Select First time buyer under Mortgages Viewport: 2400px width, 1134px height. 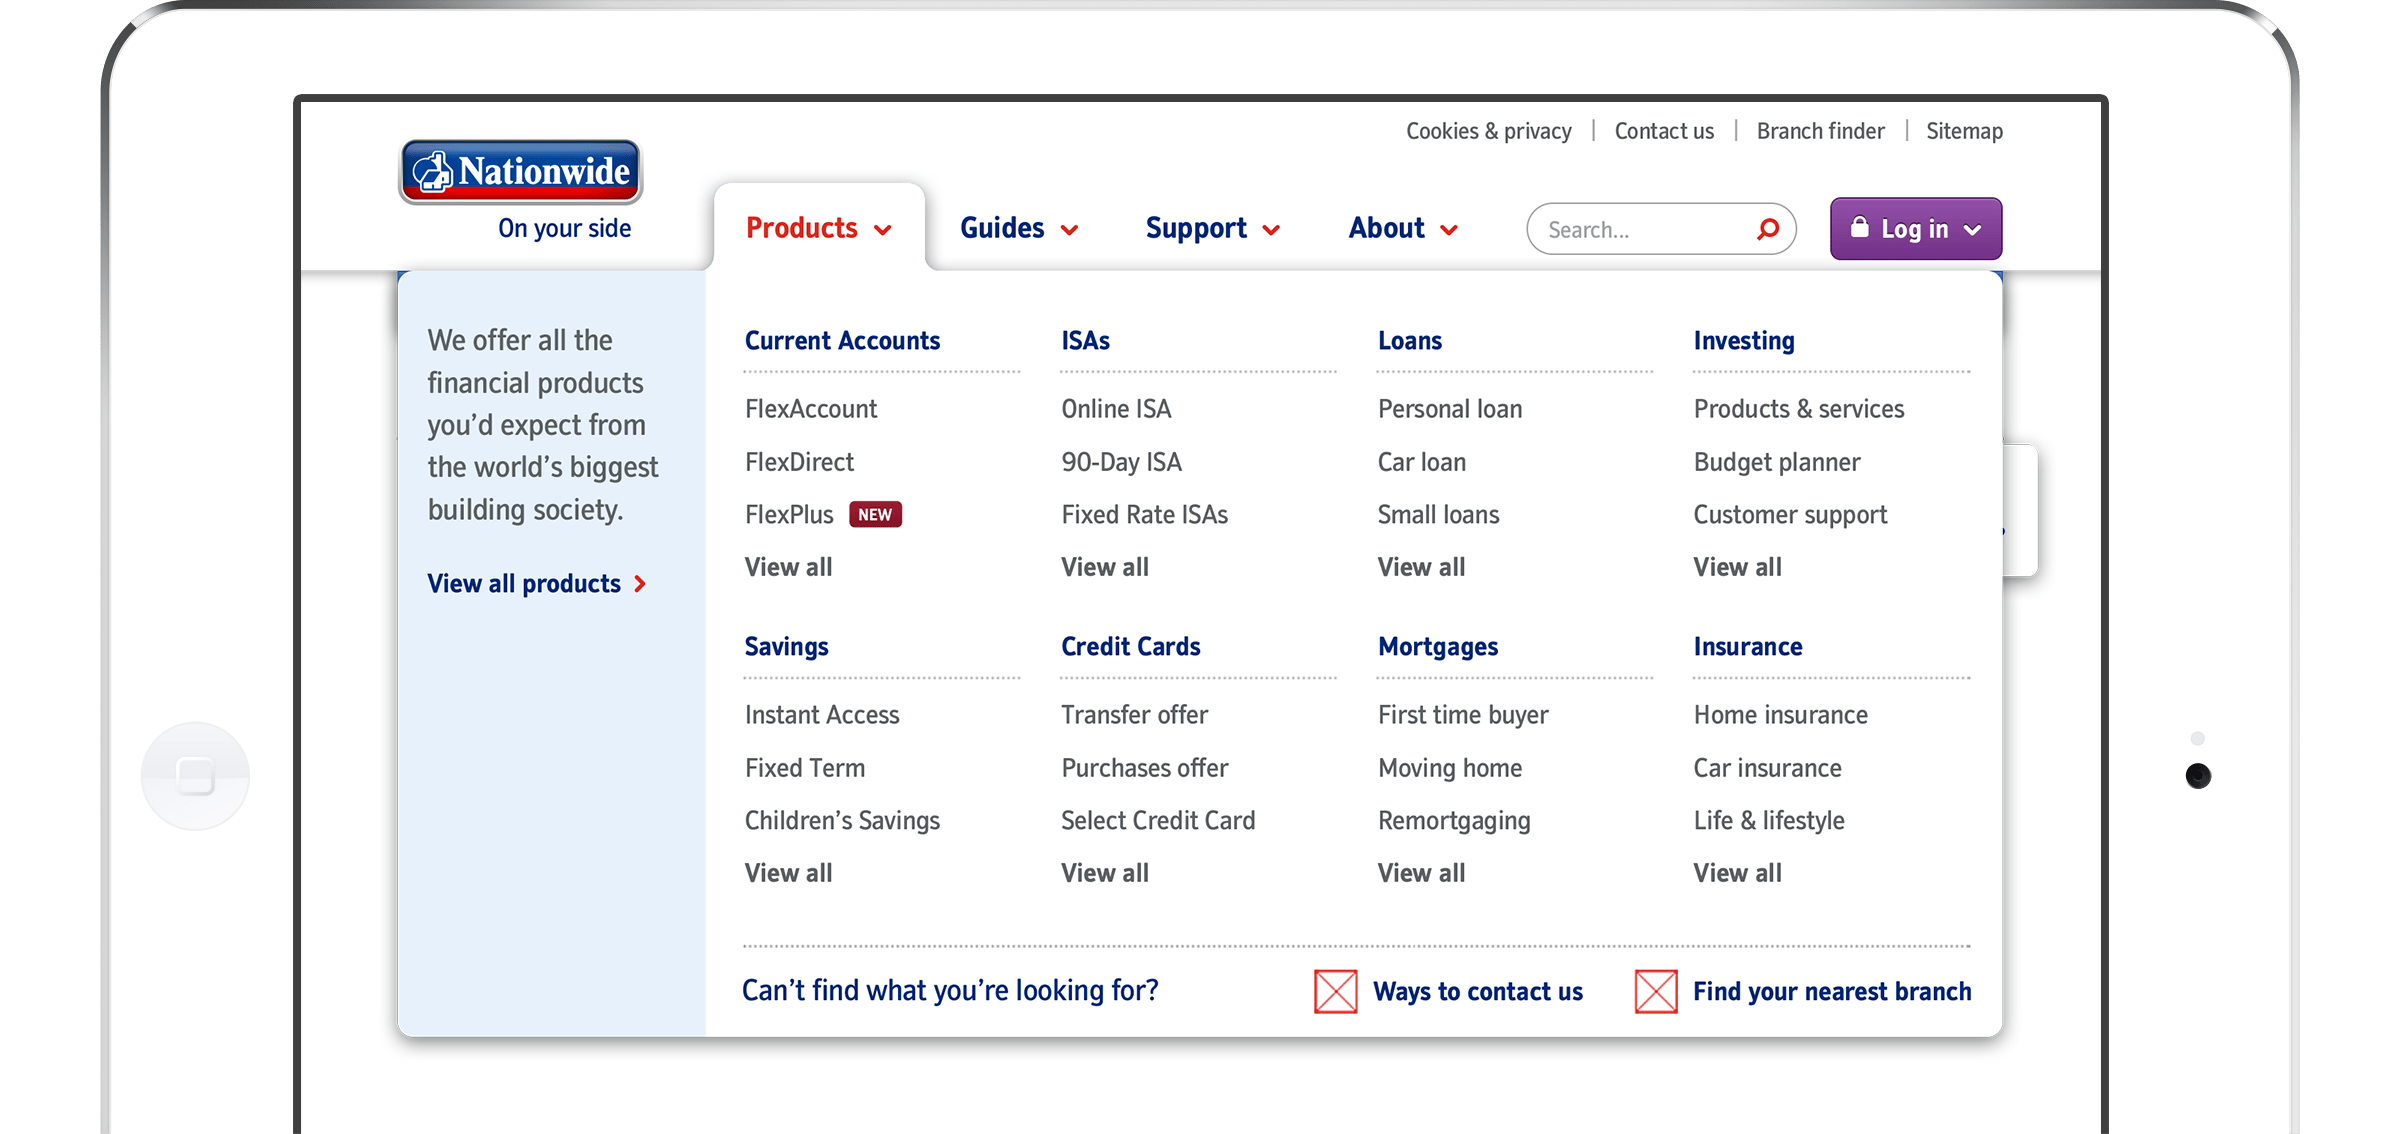(x=1462, y=715)
